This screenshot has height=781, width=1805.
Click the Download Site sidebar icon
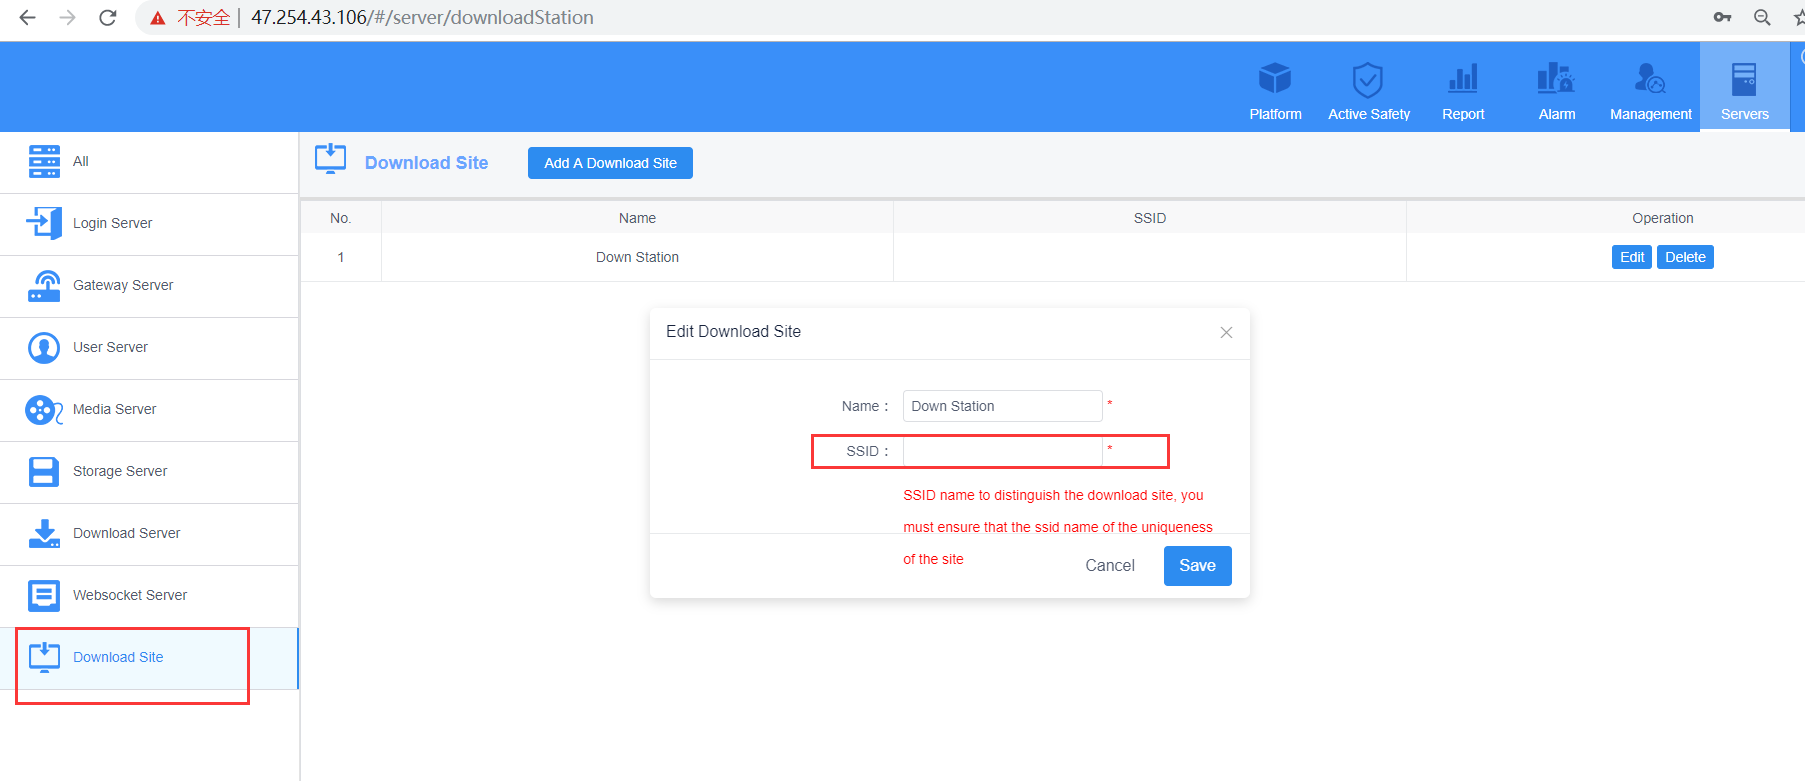[44, 657]
